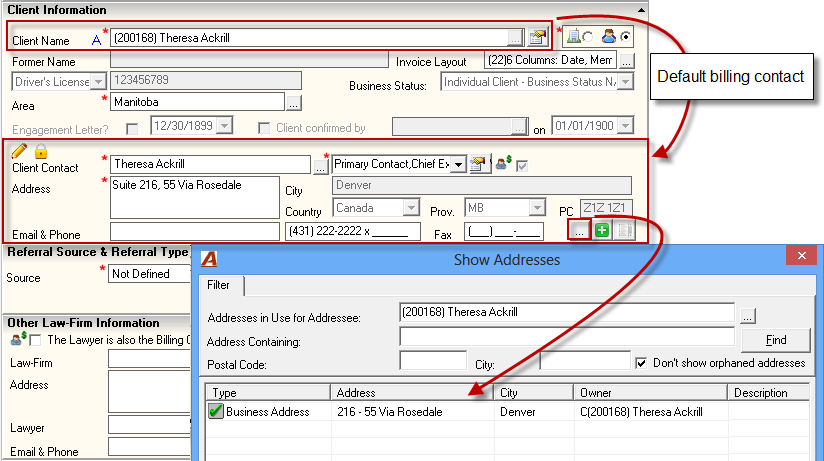Viewport: 824px width, 461px height.
Task: Close the Show Addresses dialog
Action: point(801,255)
